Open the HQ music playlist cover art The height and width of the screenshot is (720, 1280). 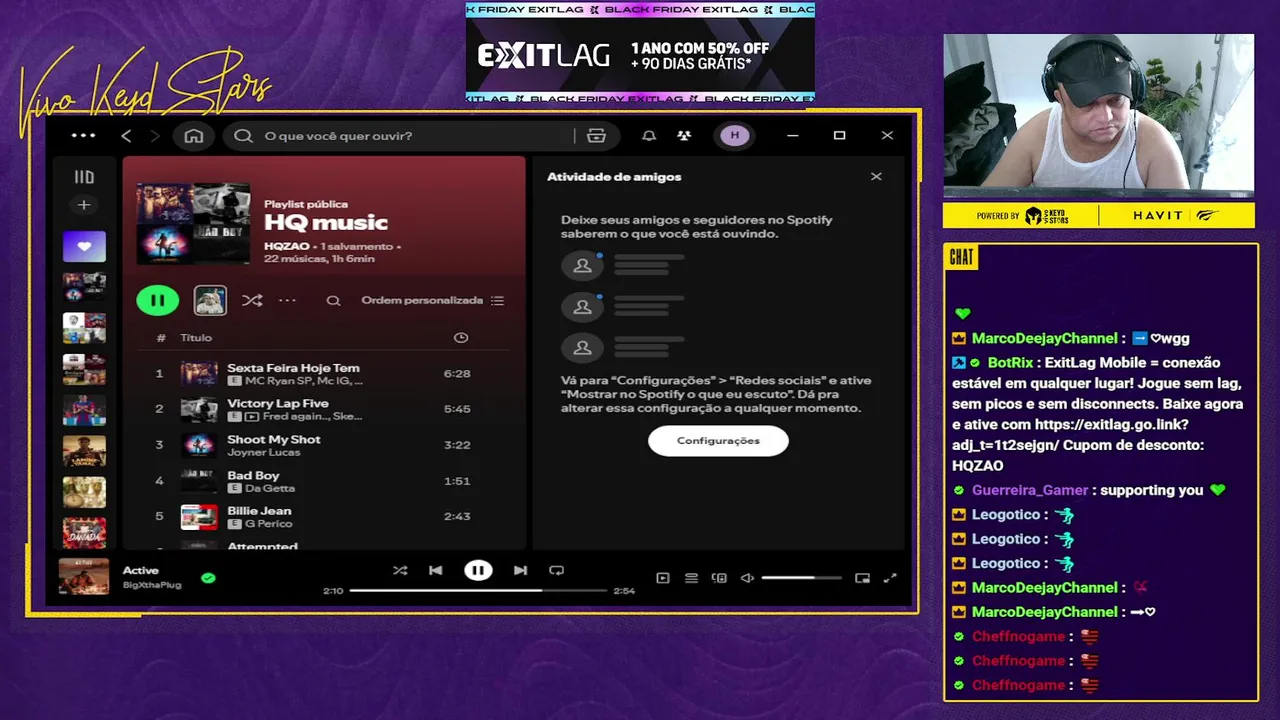pyautogui.click(x=194, y=223)
